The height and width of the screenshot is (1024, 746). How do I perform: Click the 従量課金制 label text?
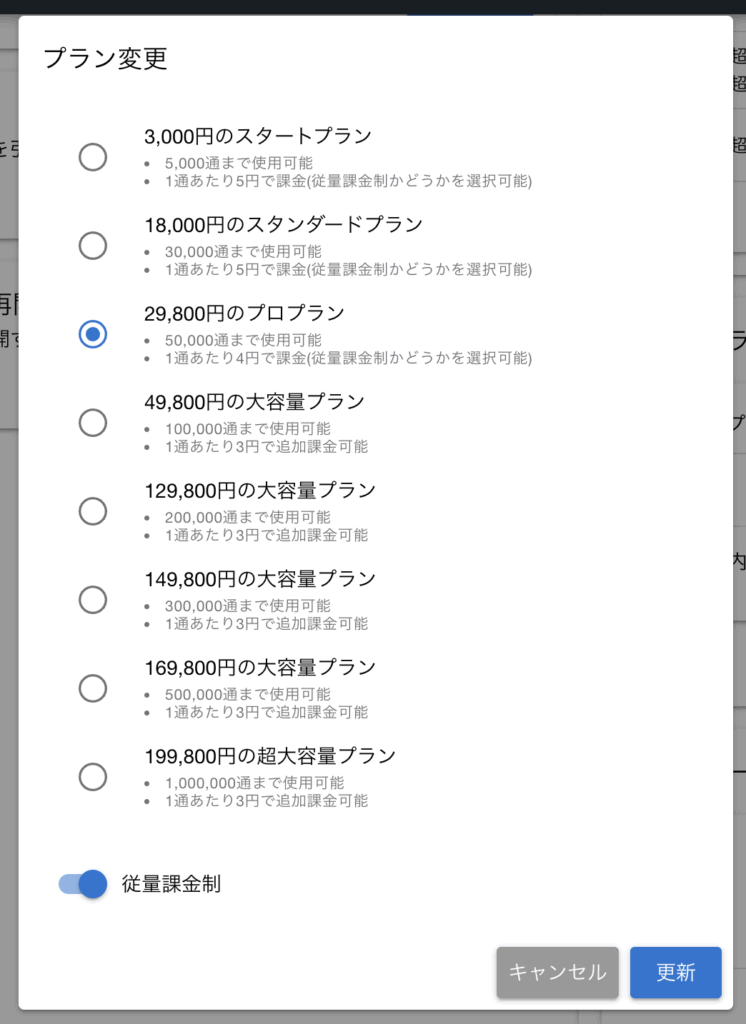[171, 884]
